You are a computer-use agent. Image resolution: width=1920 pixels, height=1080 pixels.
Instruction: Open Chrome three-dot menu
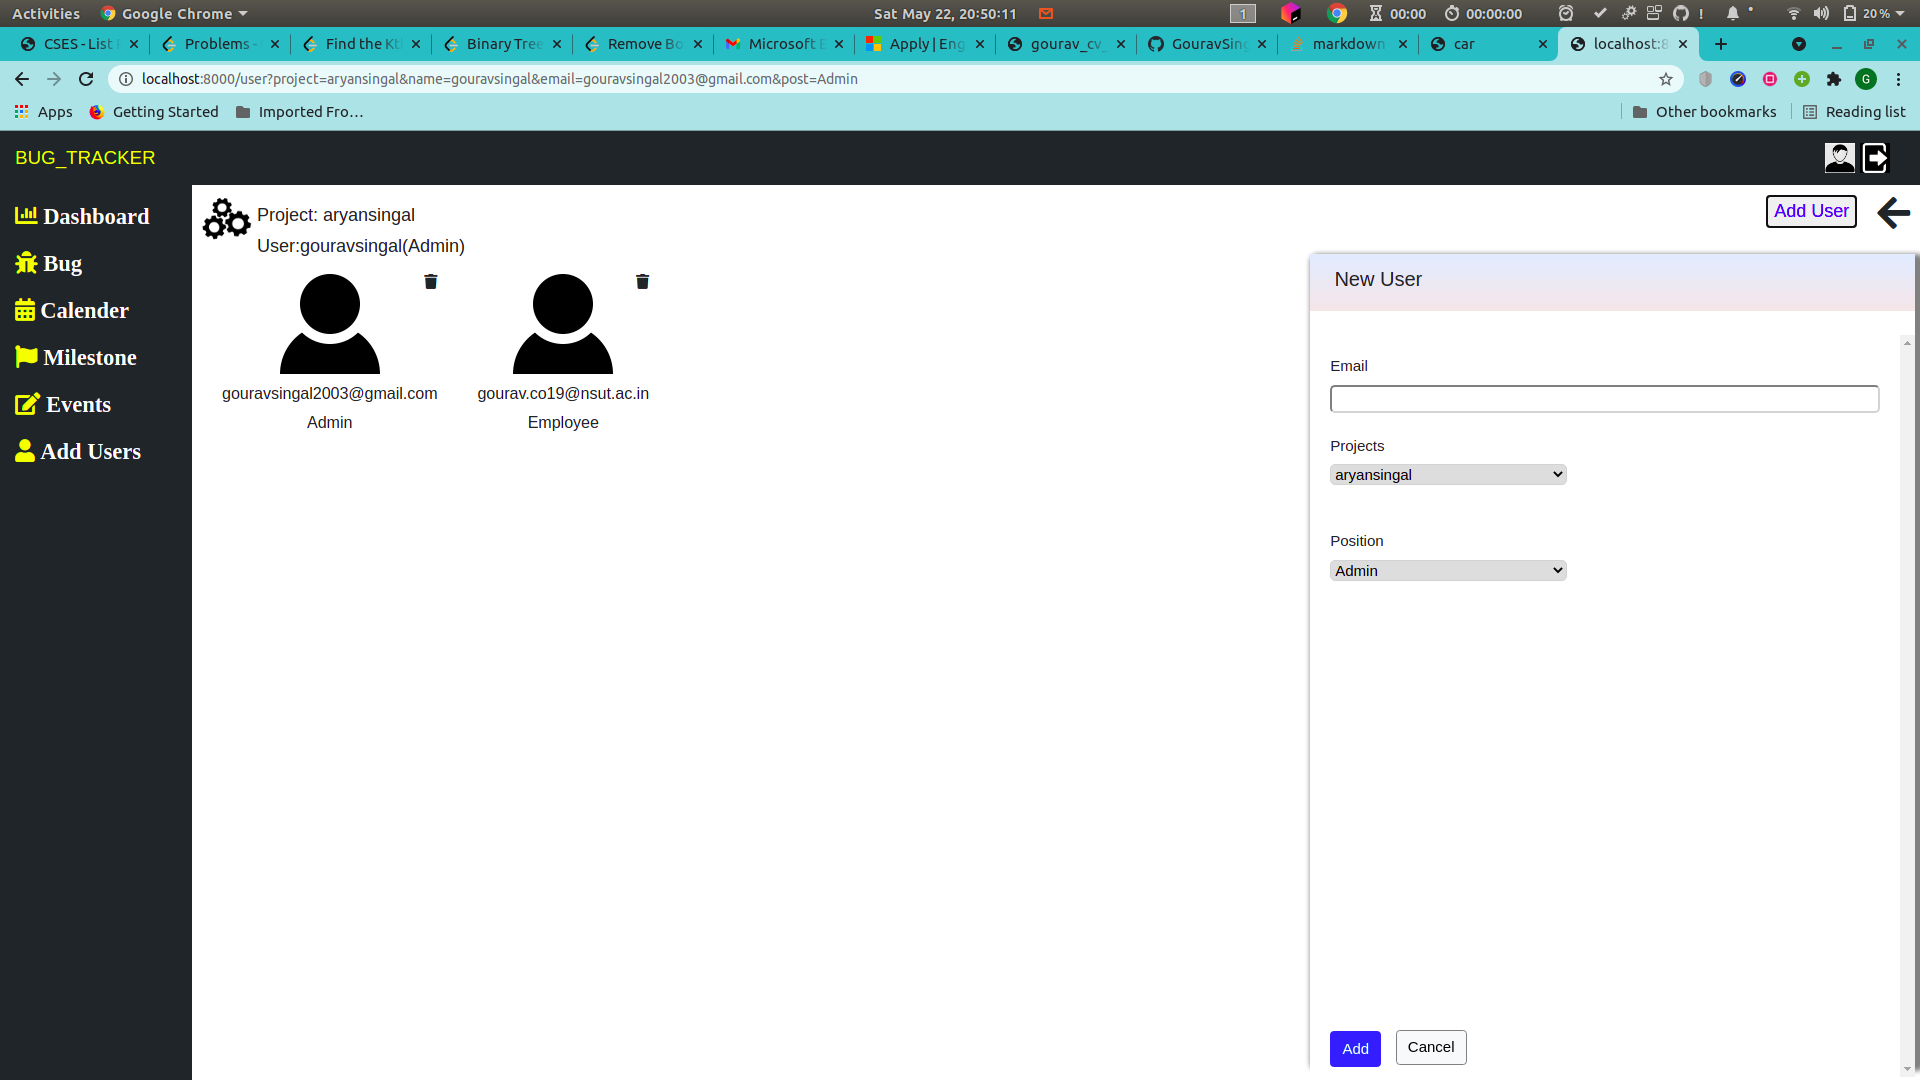(x=1898, y=79)
